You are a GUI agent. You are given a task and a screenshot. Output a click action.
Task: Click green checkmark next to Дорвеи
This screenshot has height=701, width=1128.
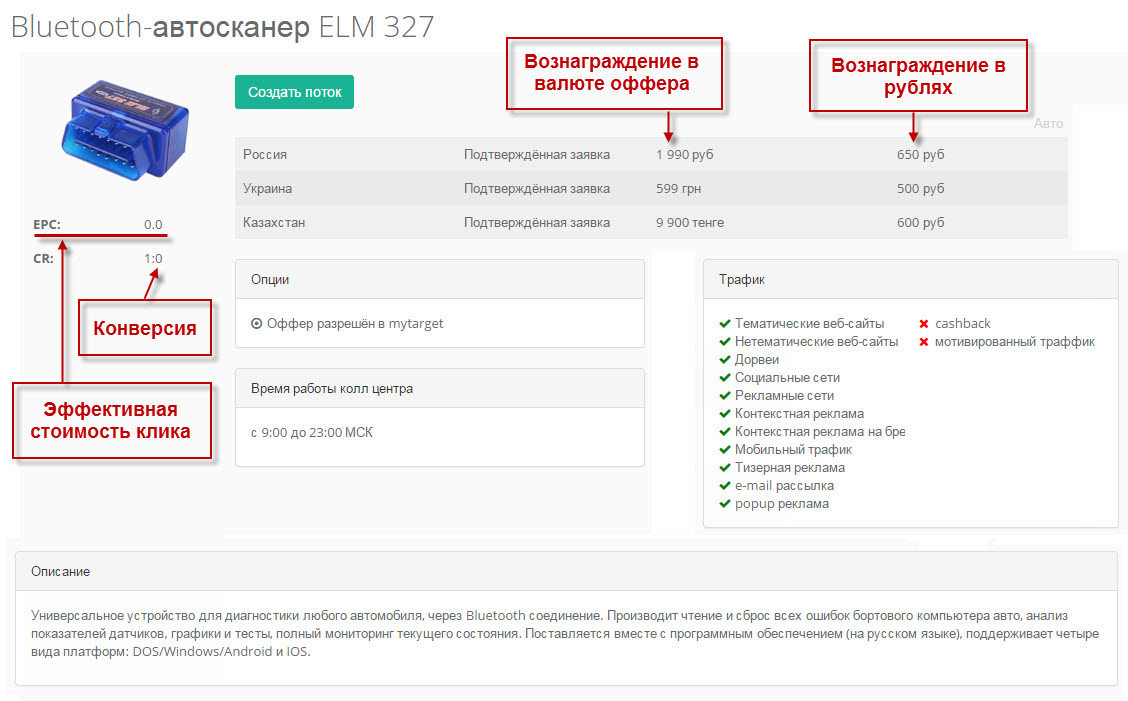725,360
